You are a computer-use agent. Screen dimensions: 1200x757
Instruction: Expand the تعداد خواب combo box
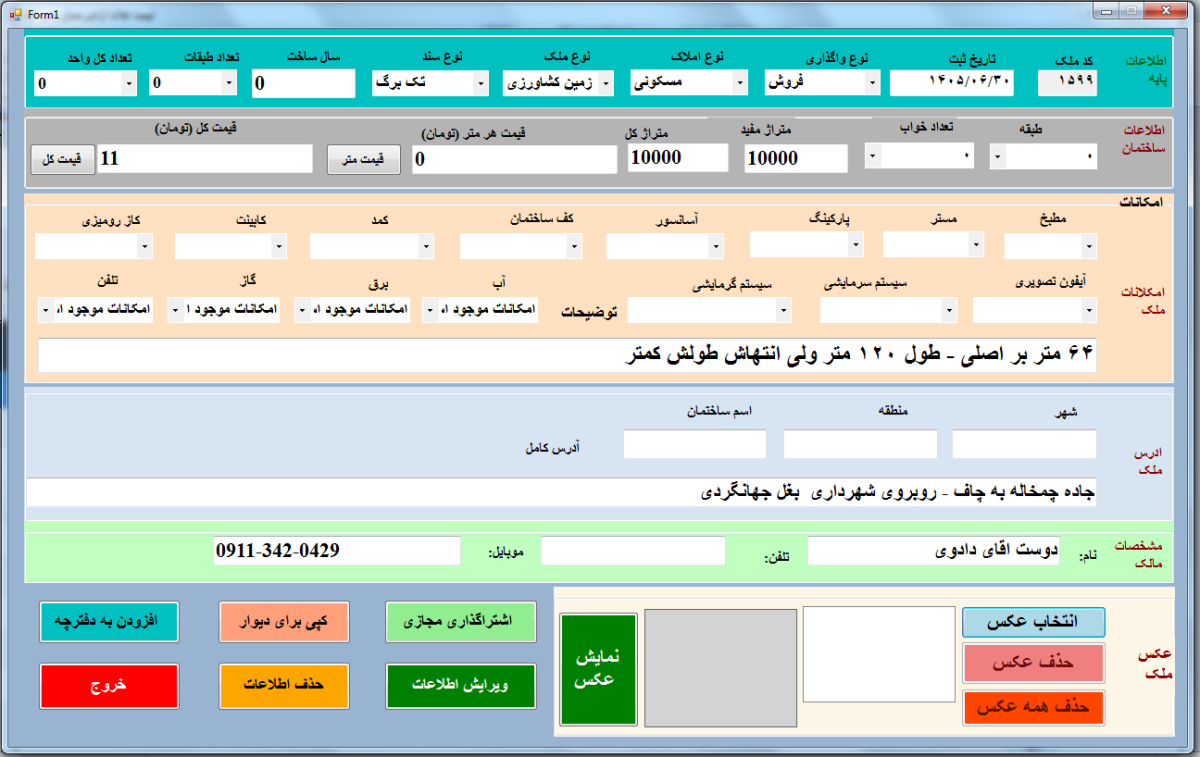click(873, 156)
